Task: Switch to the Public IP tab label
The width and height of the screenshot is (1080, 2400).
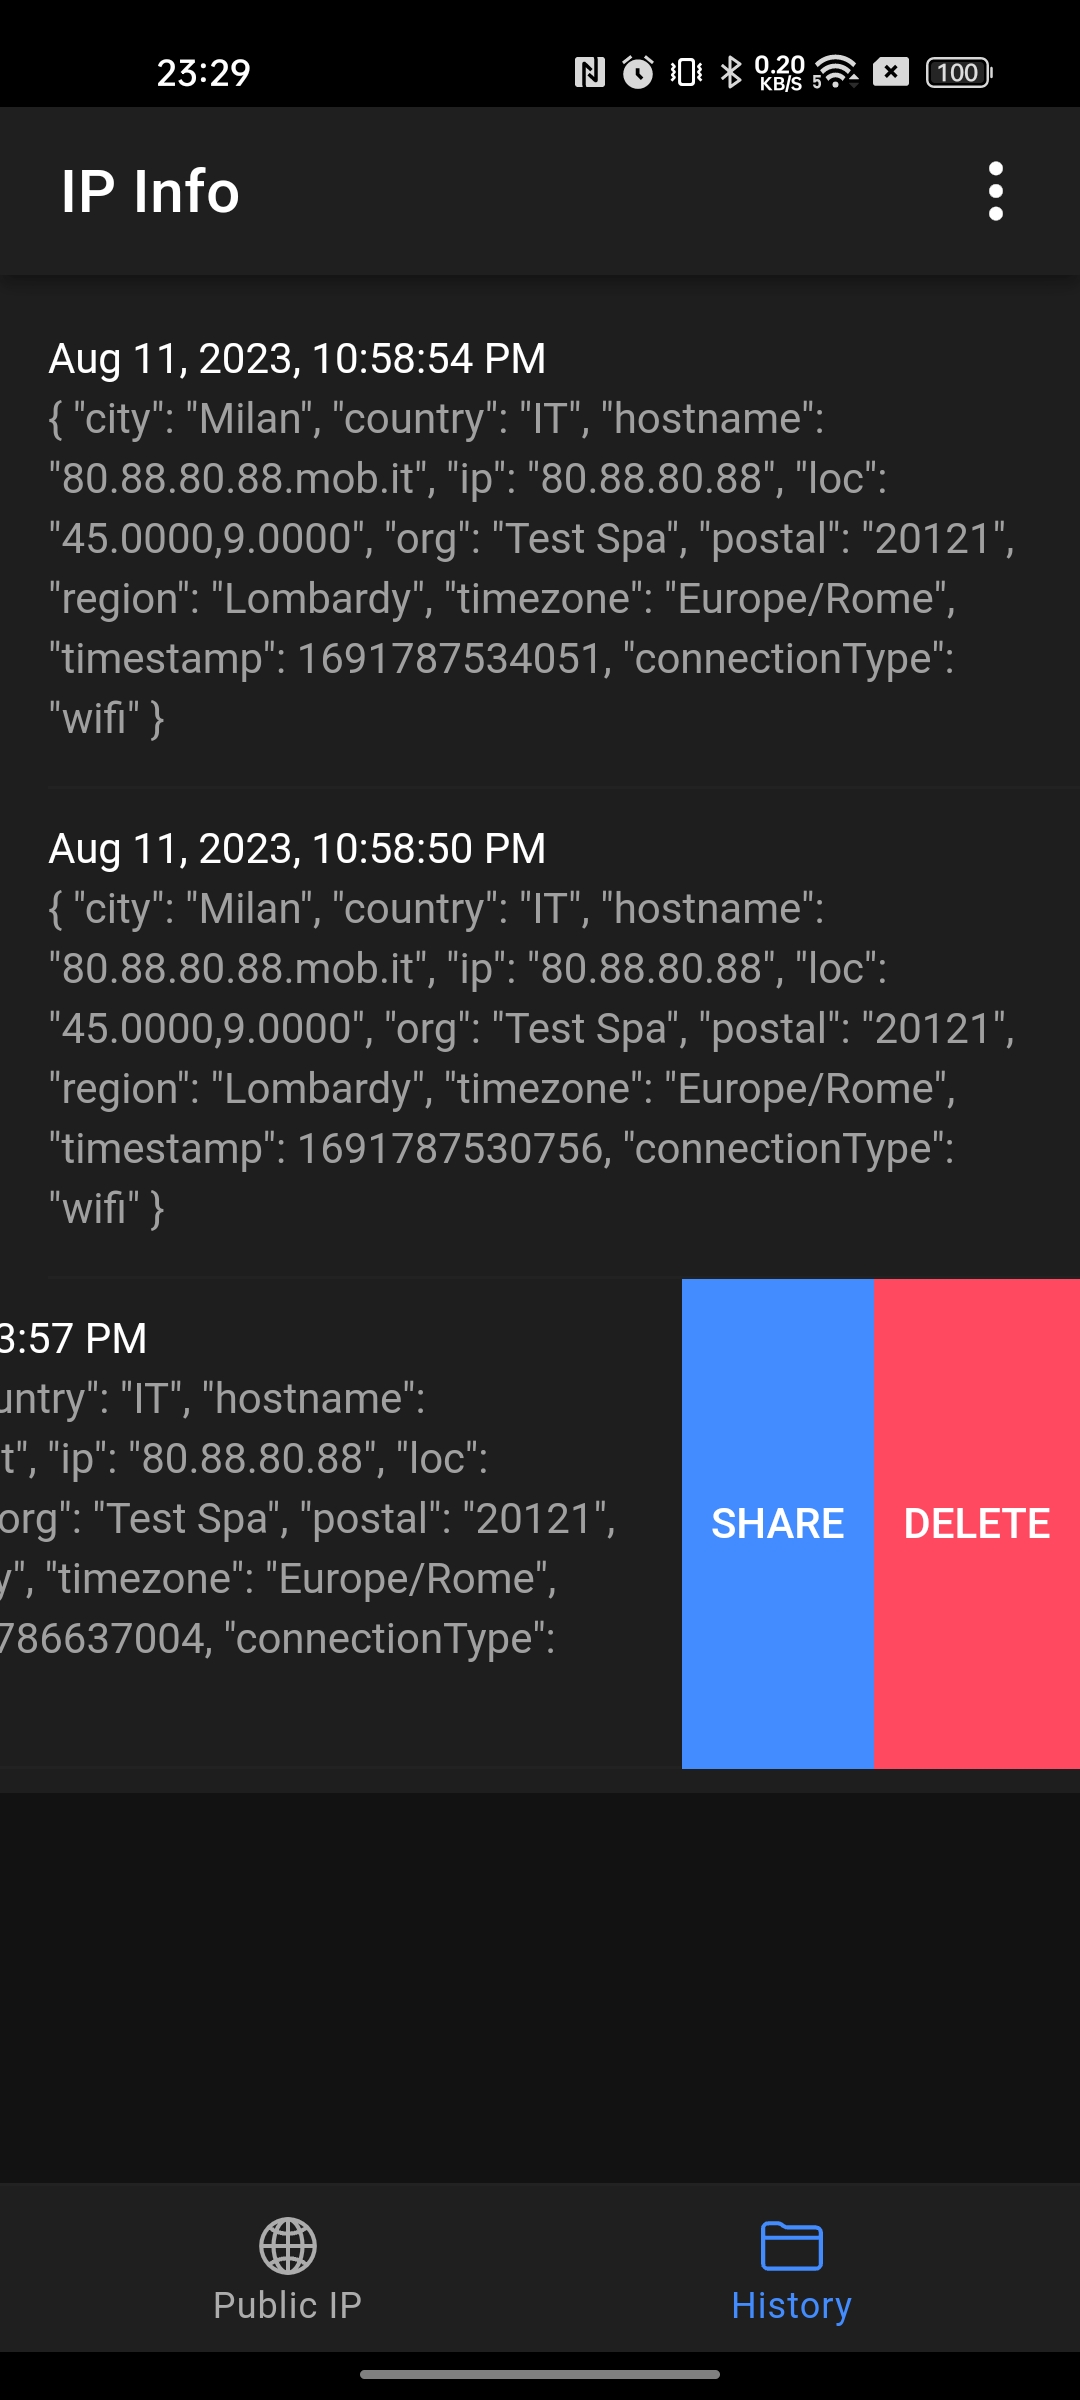Action: (288, 2305)
